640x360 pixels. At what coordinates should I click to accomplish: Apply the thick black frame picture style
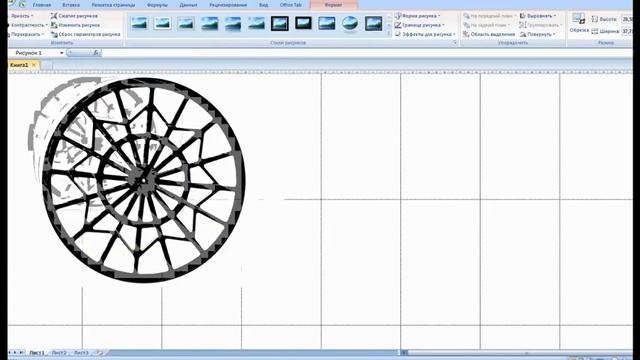tap(303, 23)
